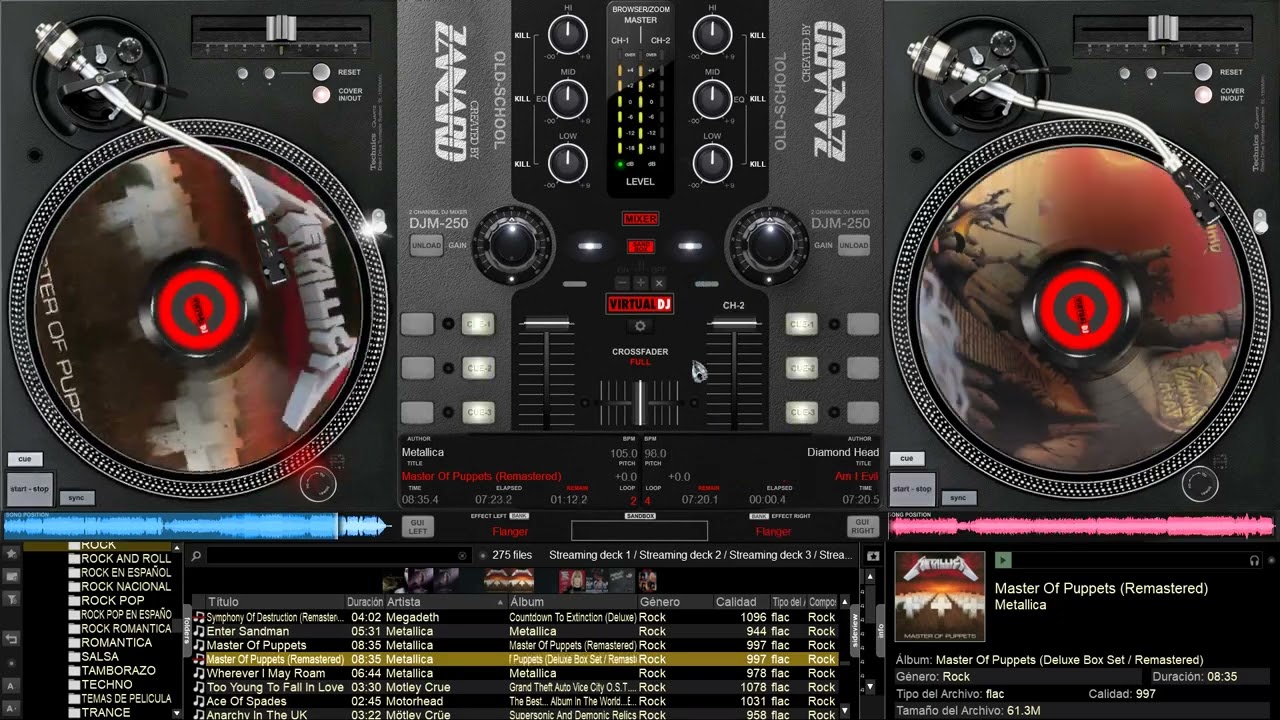The width and height of the screenshot is (1280, 720).
Task: Toggle the red SANDBOX button in the mixer
Action: (x=640, y=246)
